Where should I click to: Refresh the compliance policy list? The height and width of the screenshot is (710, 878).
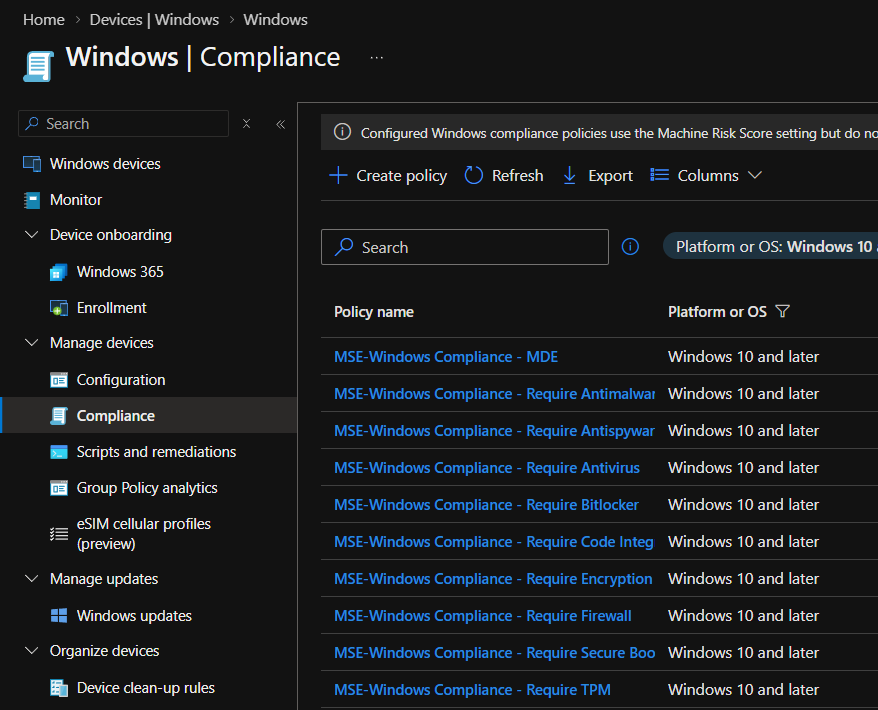(x=504, y=175)
